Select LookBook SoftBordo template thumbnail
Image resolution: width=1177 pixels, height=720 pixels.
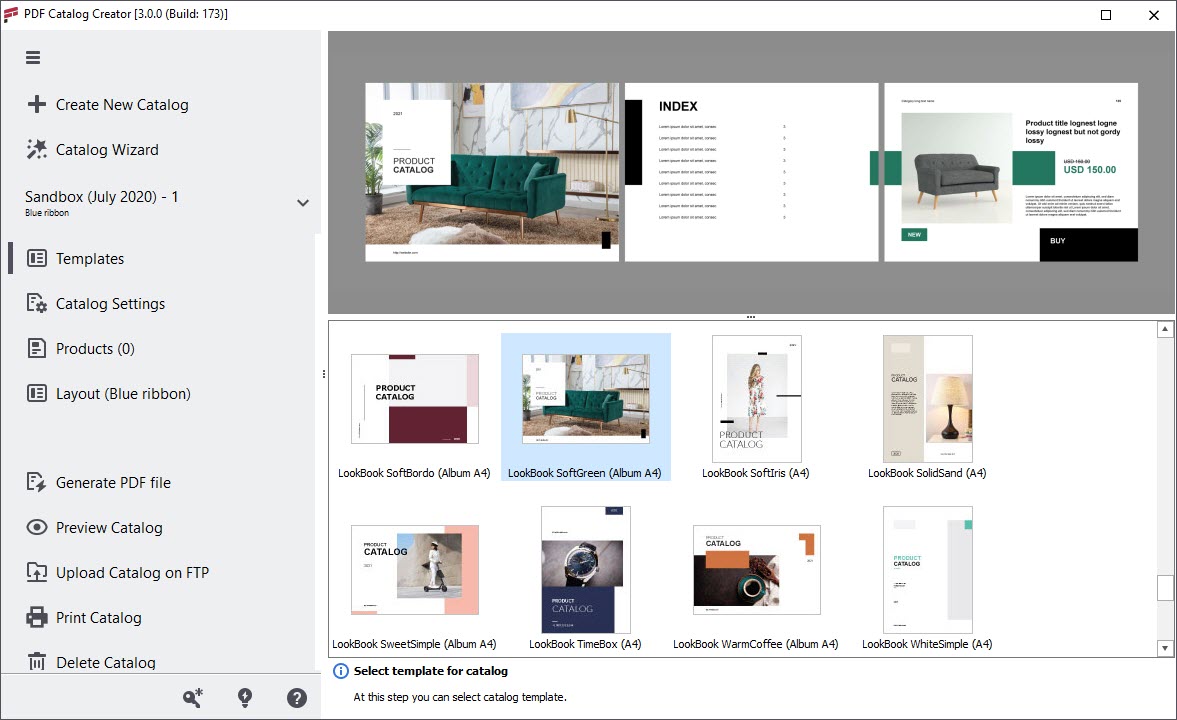click(x=415, y=398)
